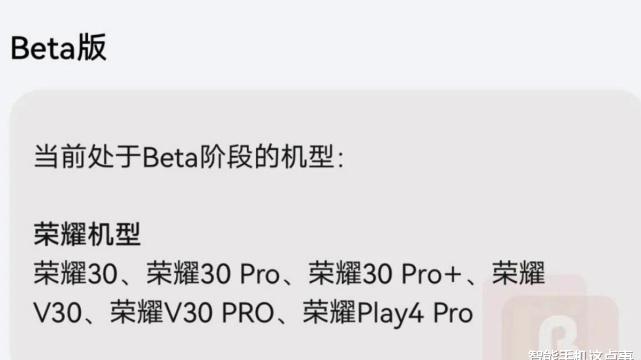Click 荣耀 at the first model line's end
Screen dimensions: 641x360
pyautogui.click(x=518, y=273)
